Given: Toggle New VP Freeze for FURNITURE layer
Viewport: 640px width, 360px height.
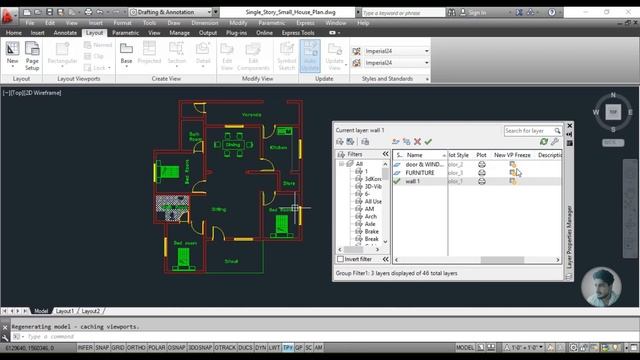Looking at the screenshot, I should [x=513, y=173].
